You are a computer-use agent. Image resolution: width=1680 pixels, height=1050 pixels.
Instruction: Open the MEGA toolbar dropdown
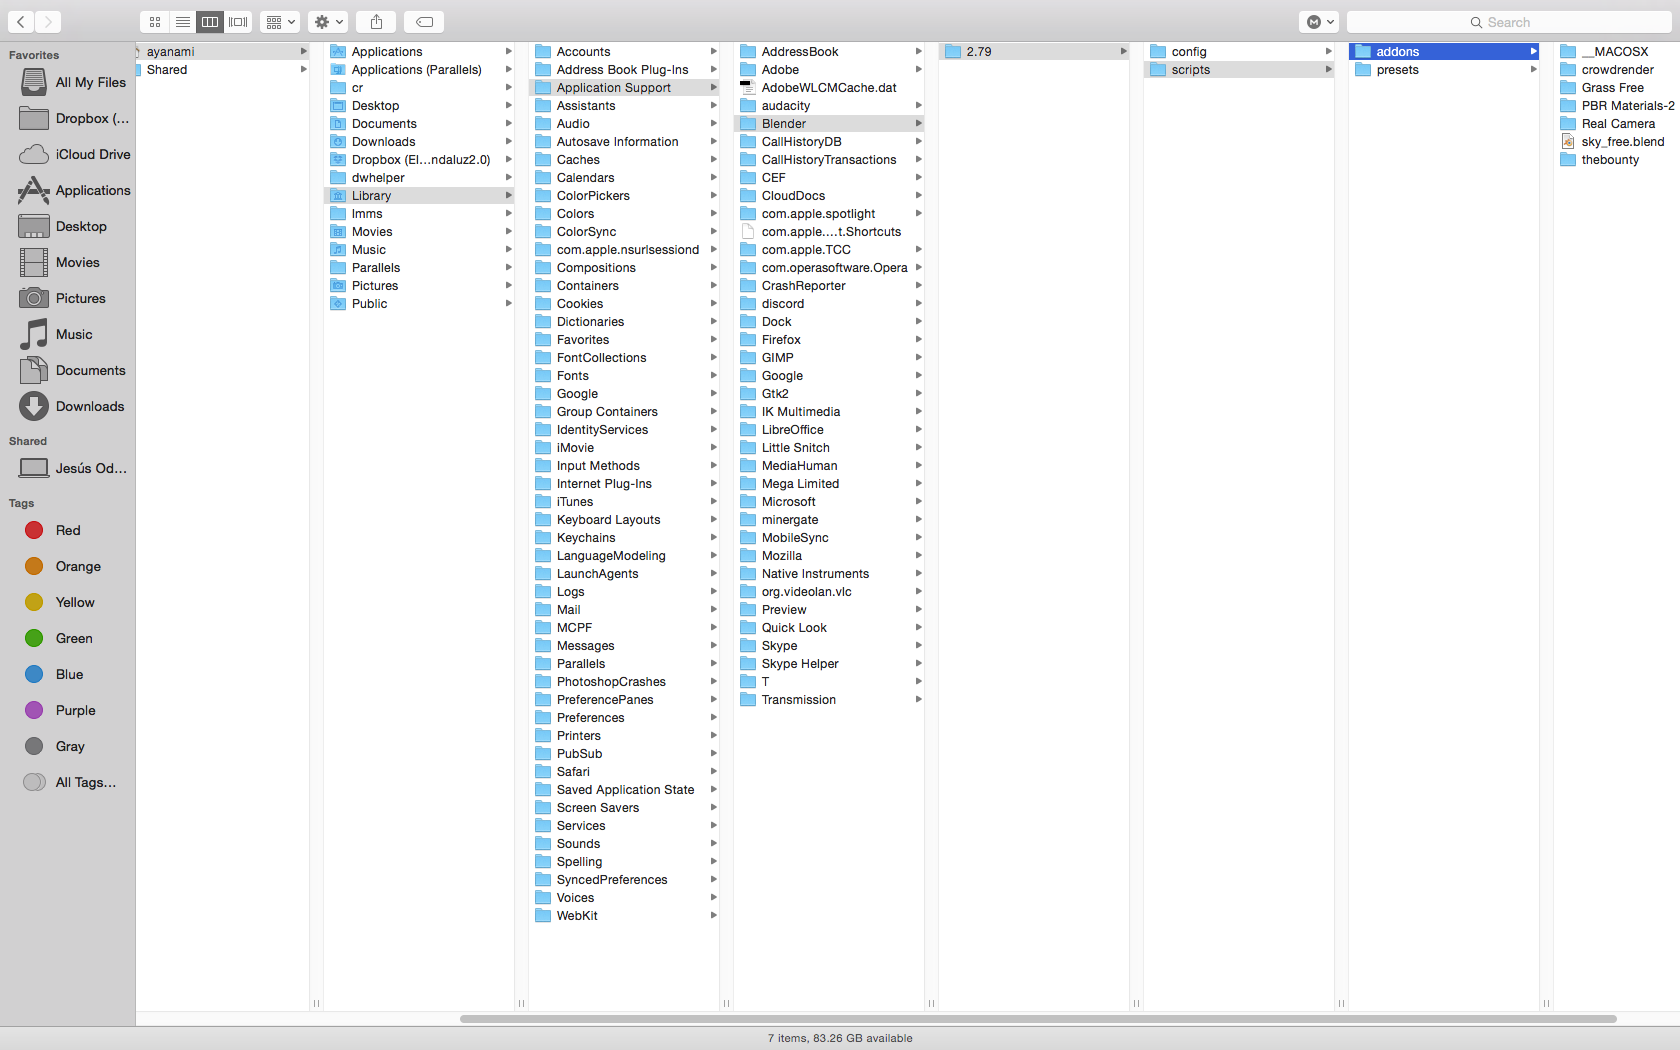1319,22
